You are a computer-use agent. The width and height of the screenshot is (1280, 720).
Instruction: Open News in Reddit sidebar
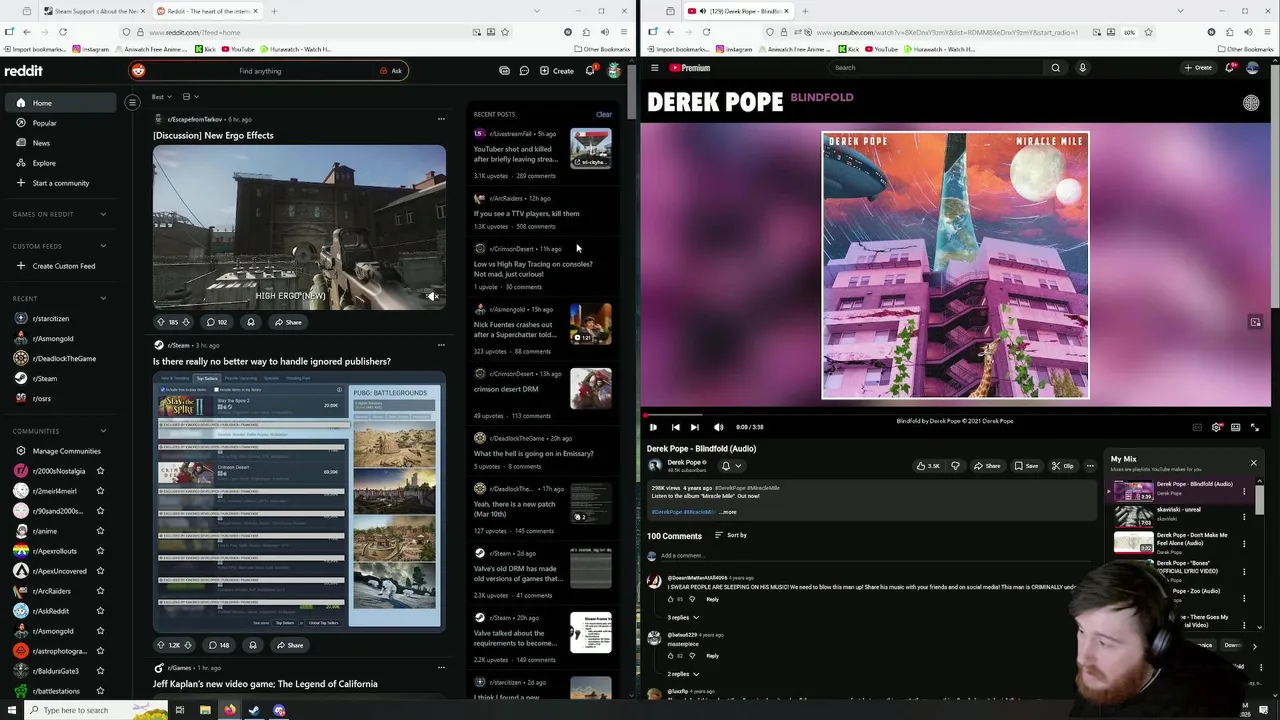[x=60, y=143]
